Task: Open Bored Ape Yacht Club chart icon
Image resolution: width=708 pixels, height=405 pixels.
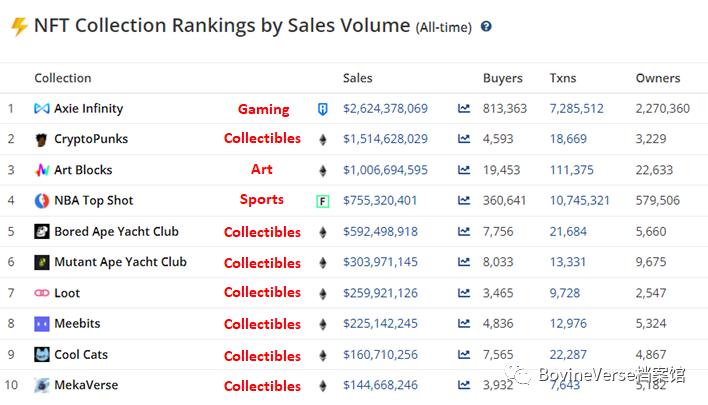Action: 464,232
